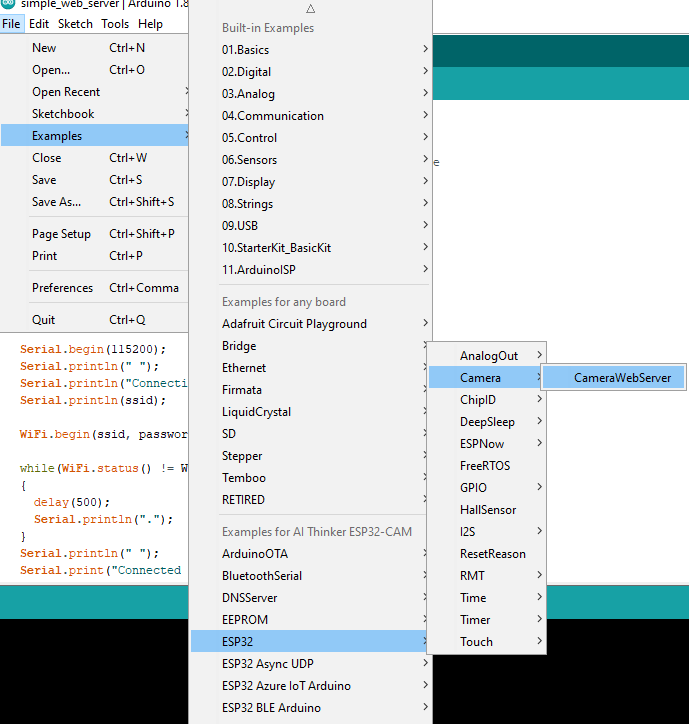Open the Bridge examples submenu

click(x=308, y=346)
